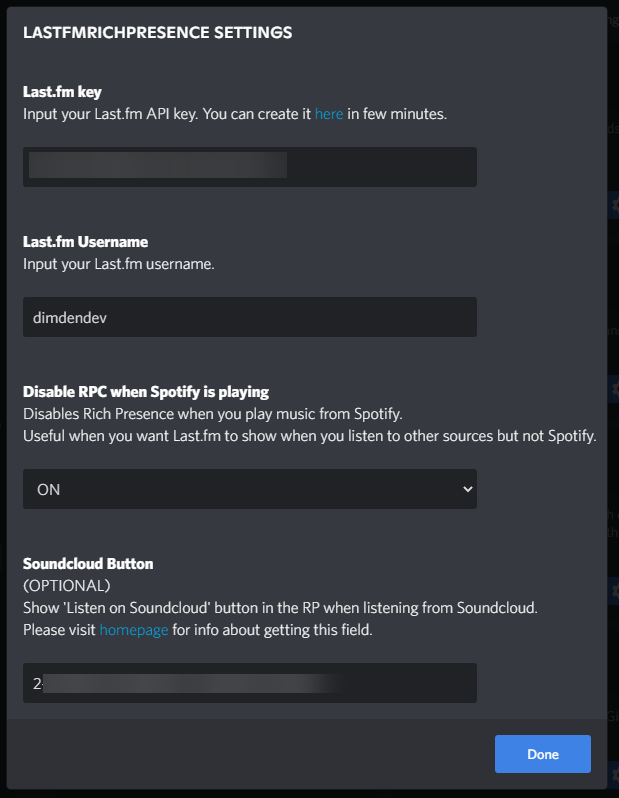This screenshot has width=619, height=798.
Task: Click the 'Input your Last.fm username.' description
Action: pos(119,264)
